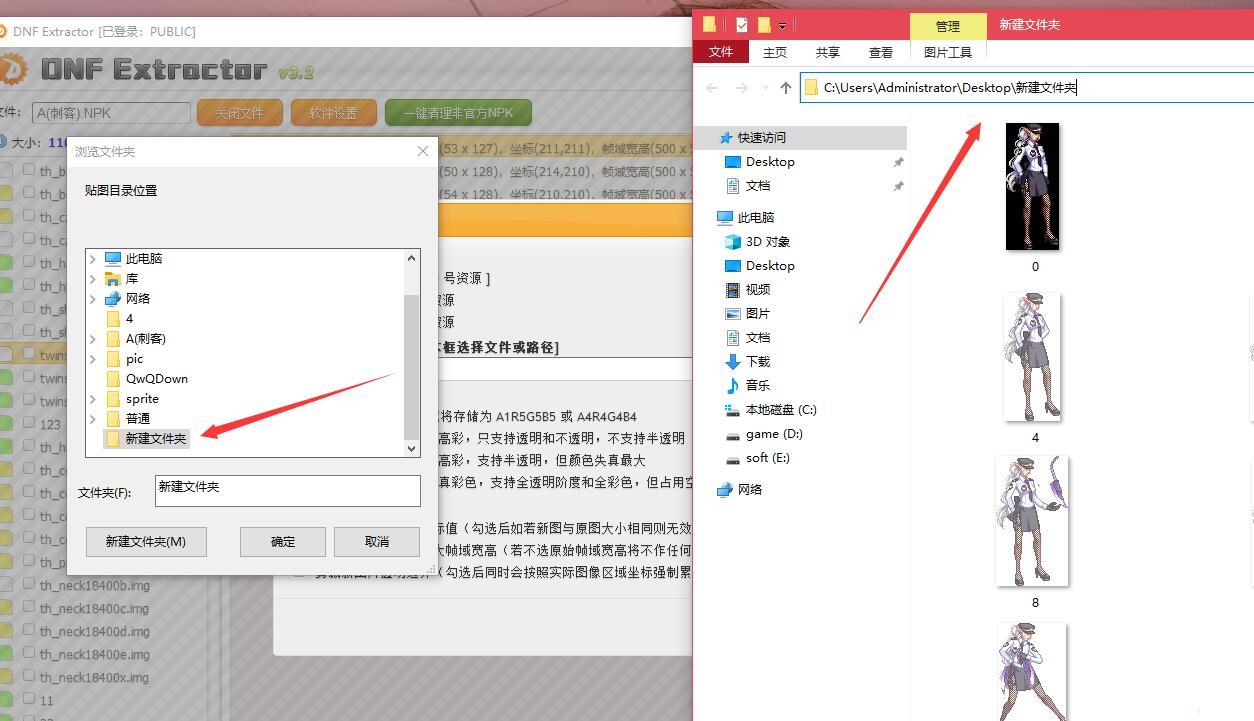Screen dimensions: 1254x721
Task: Confirm with the 确定 button
Action: (283, 541)
